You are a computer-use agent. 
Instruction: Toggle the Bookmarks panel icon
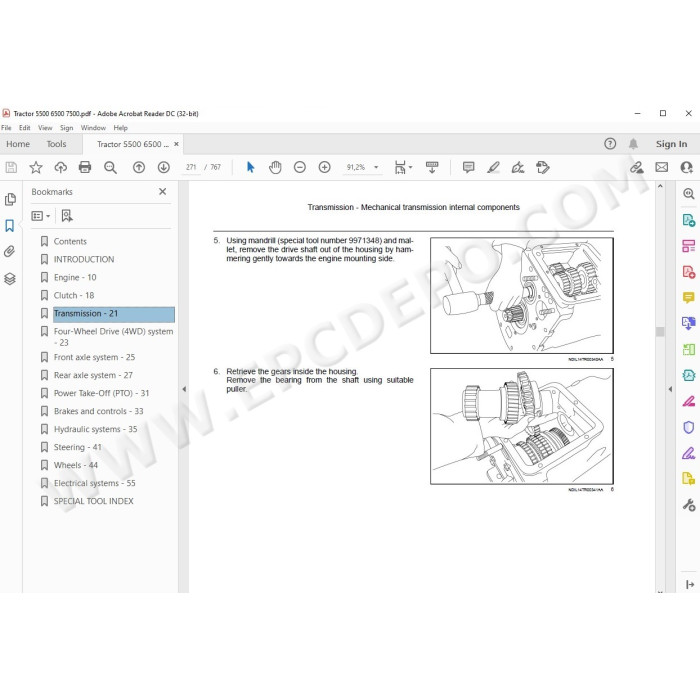click(10, 225)
